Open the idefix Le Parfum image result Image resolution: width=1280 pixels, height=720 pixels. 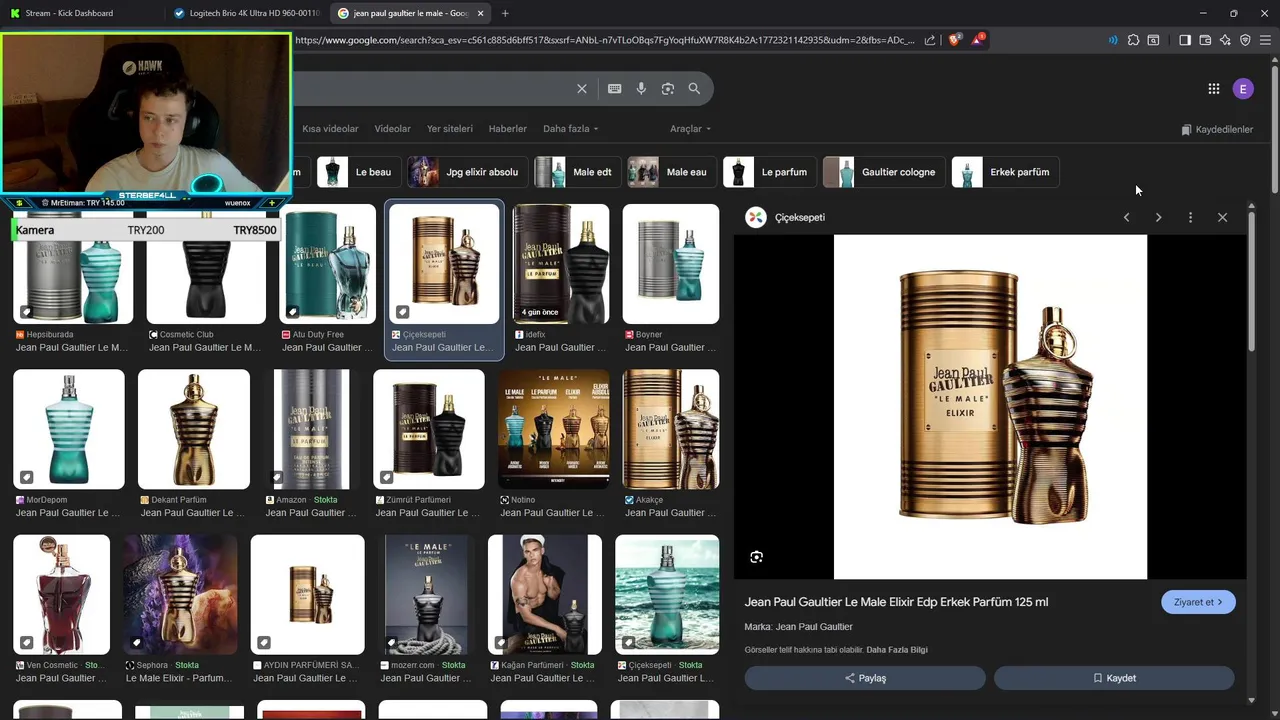click(x=560, y=264)
